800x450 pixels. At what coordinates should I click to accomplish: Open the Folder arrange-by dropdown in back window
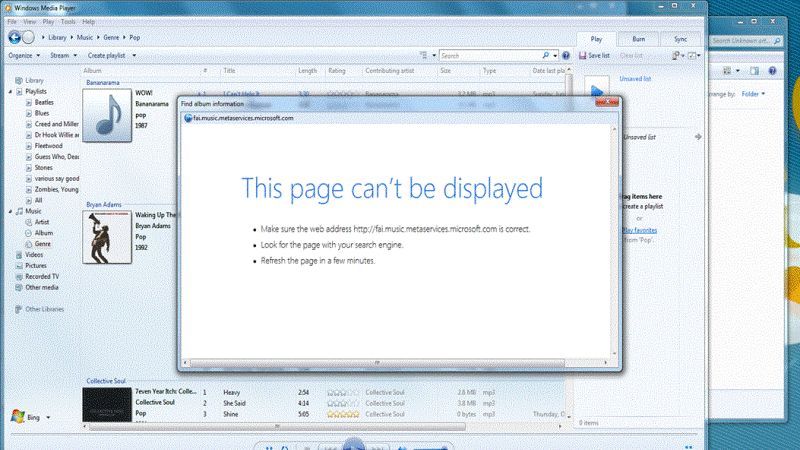click(x=753, y=94)
